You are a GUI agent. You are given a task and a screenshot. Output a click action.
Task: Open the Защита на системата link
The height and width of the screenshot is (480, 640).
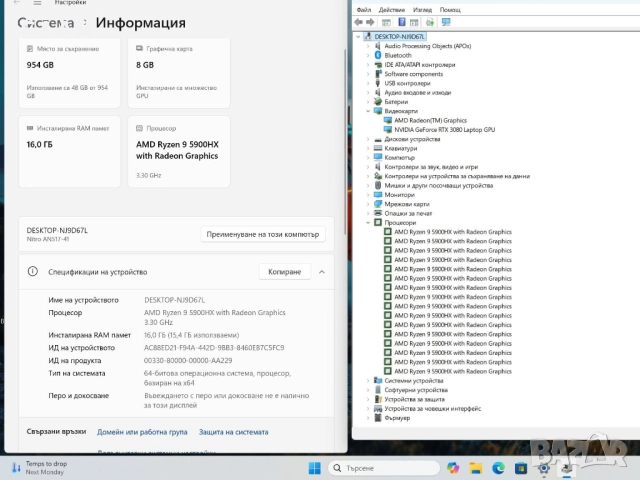point(233,432)
